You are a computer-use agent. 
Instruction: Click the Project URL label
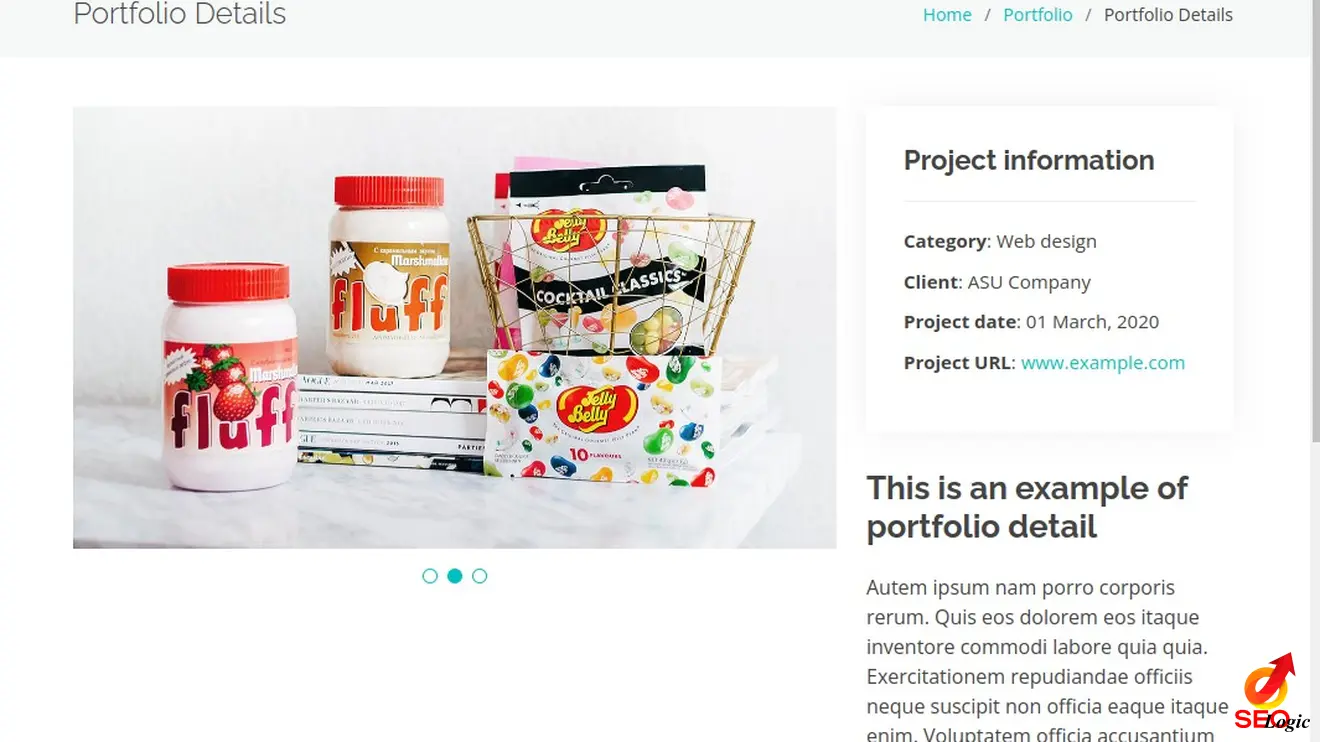click(958, 363)
